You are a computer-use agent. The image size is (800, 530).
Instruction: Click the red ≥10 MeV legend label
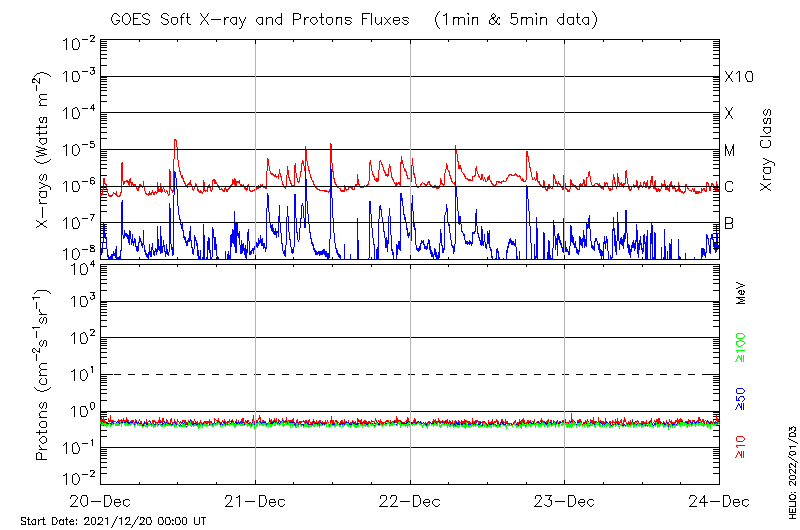coord(741,447)
